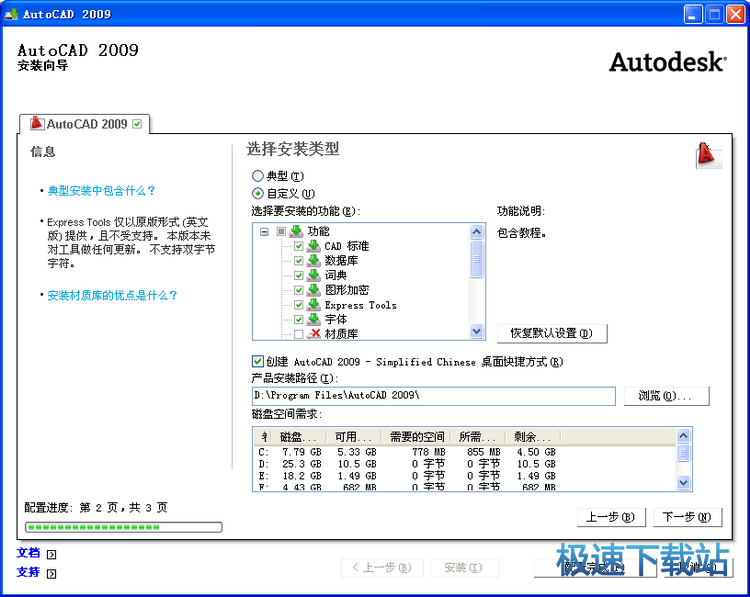750x597 pixels.
Task: Select the Express Tools tree row text
Action: coord(361,305)
